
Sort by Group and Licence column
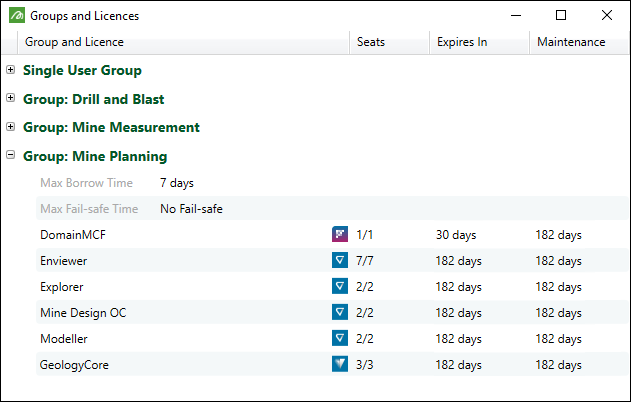click(x=75, y=42)
